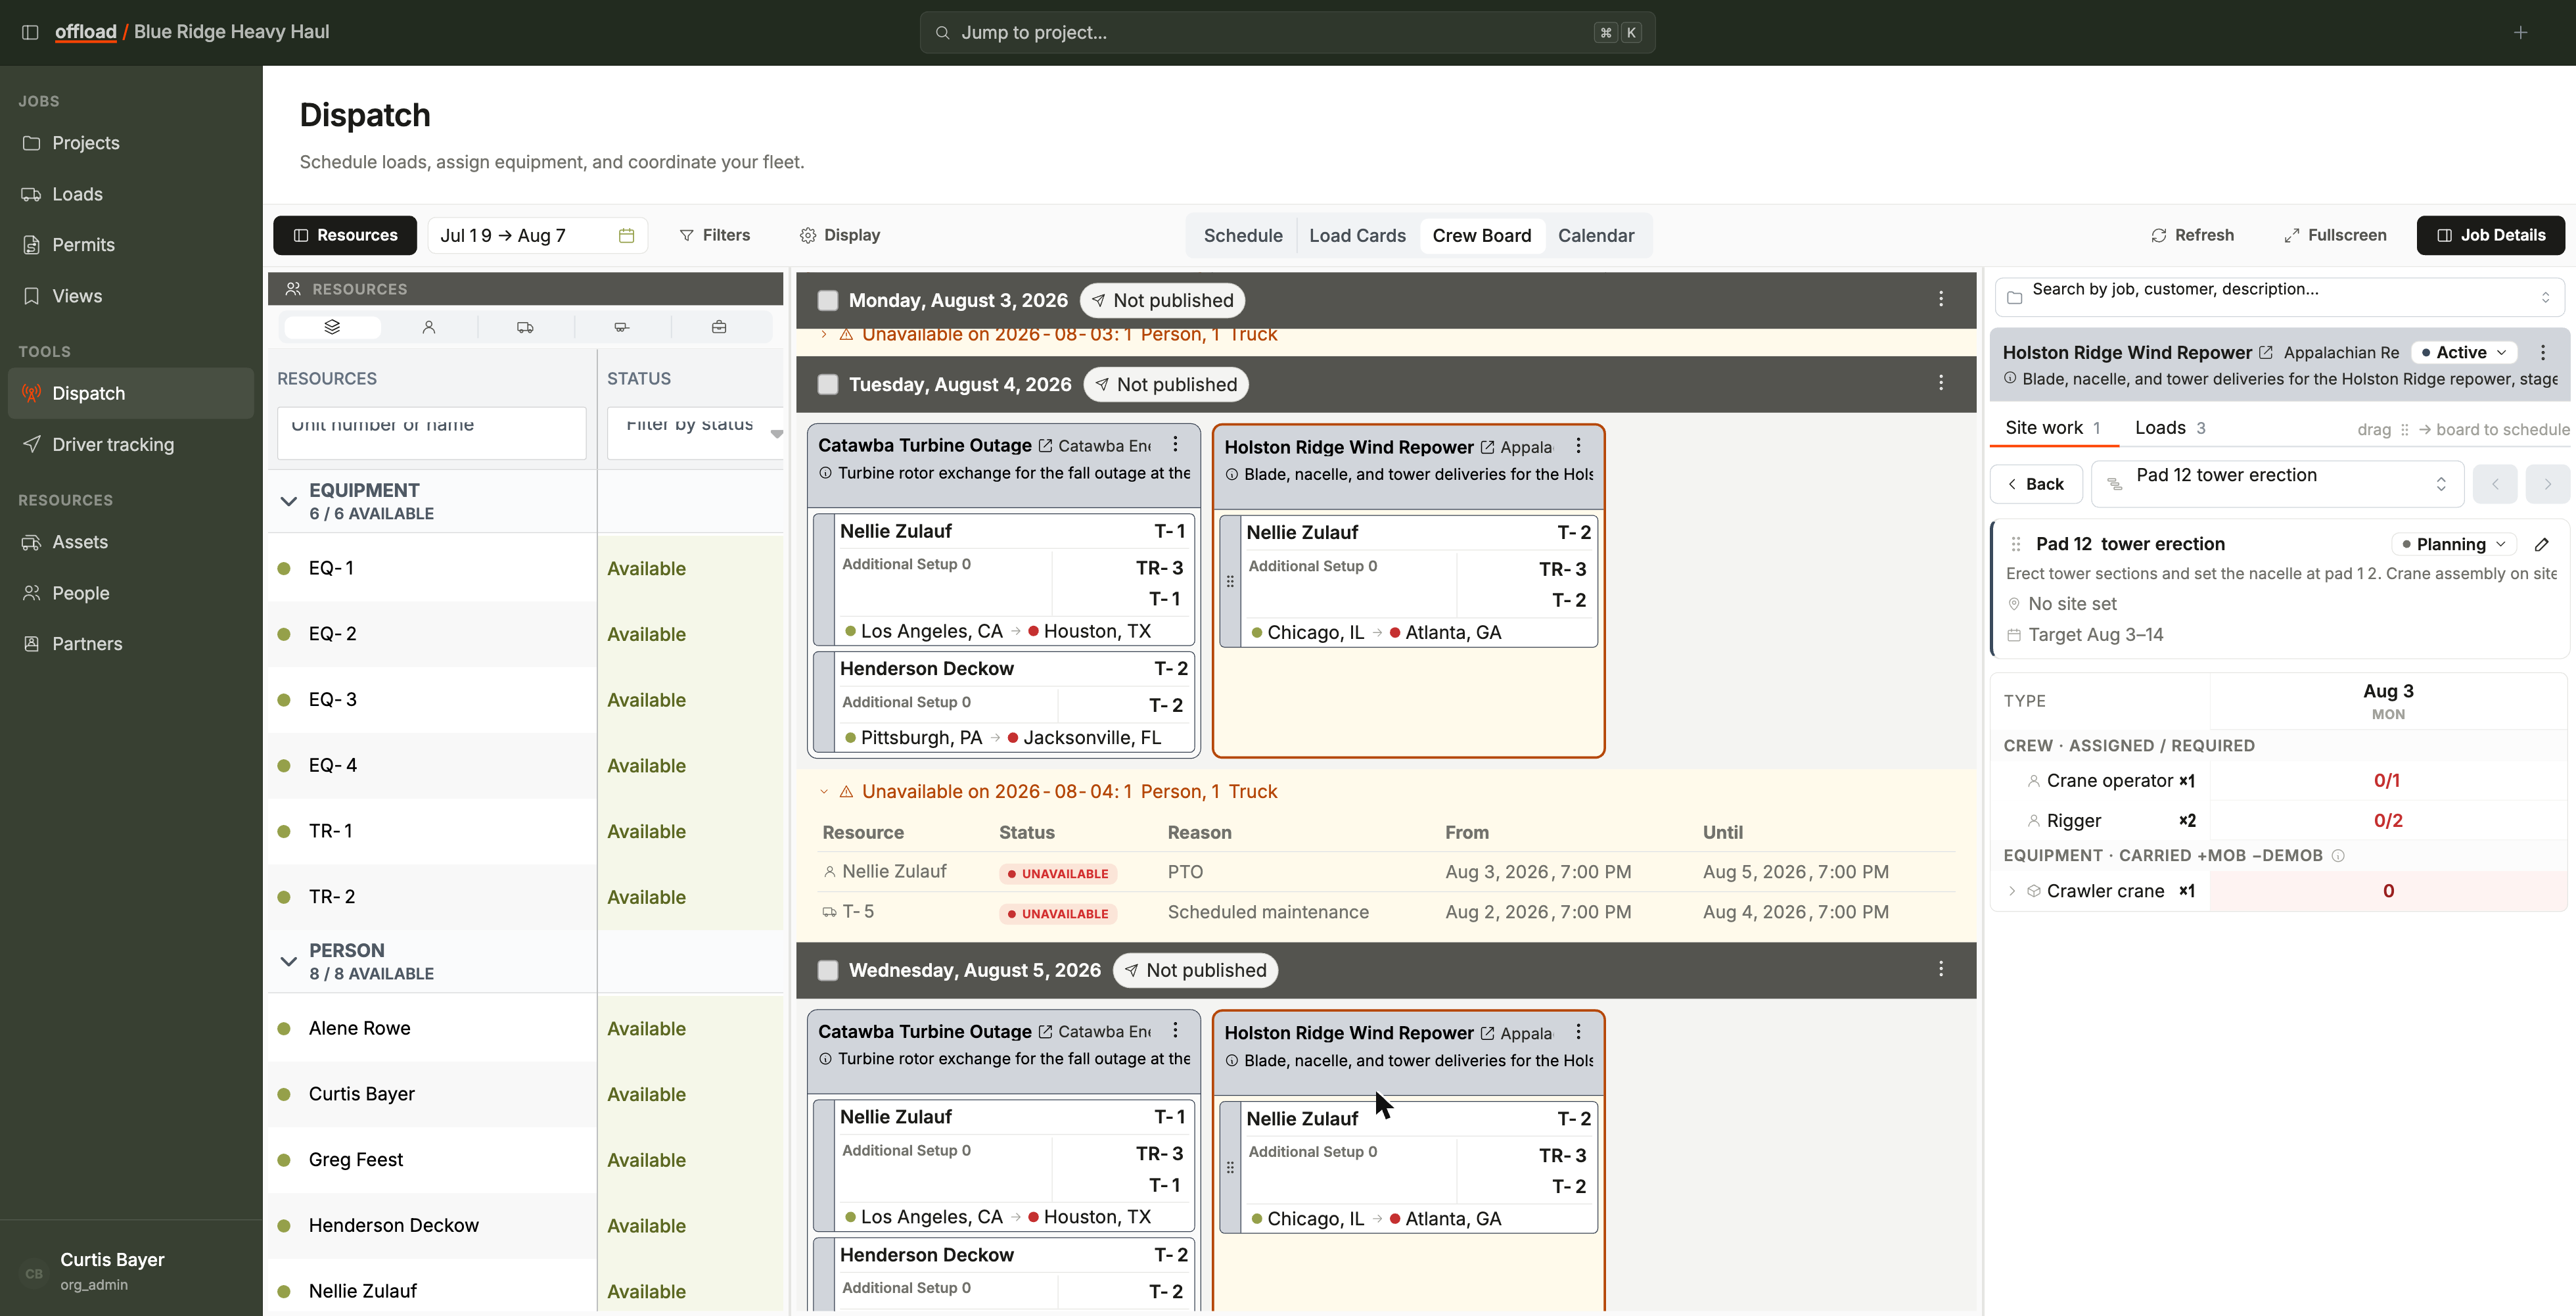
Task: Open Wednesday Holston Ridge Wind Repower card menu
Action: [1578, 1032]
